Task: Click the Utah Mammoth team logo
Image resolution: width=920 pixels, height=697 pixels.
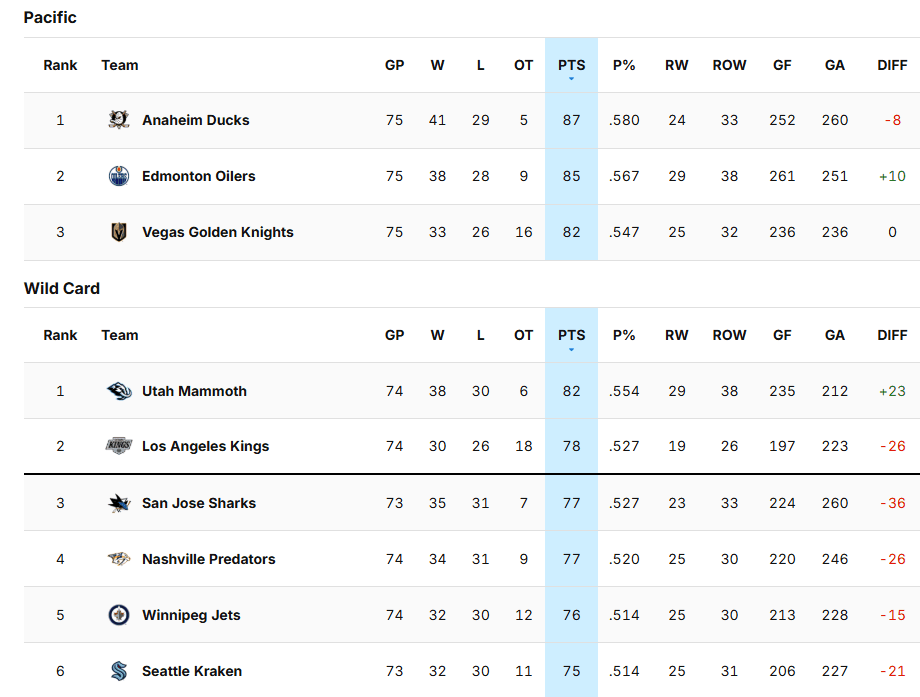Action: (x=119, y=391)
